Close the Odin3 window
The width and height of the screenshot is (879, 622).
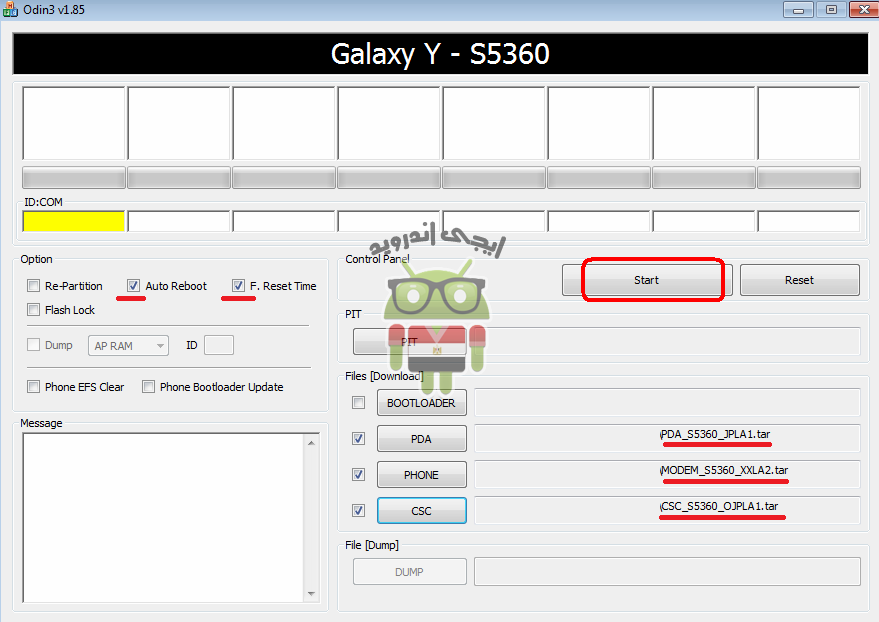(864, 10)
